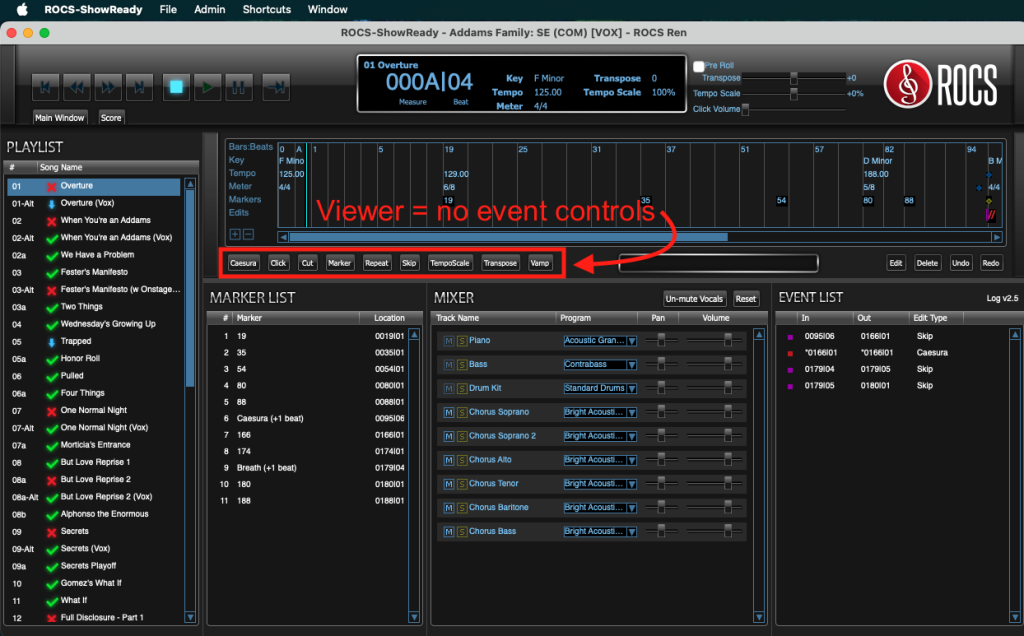Toggle mute on Chorus Soprano
This screenshot has width=1024, height=636.
[449, 413]
